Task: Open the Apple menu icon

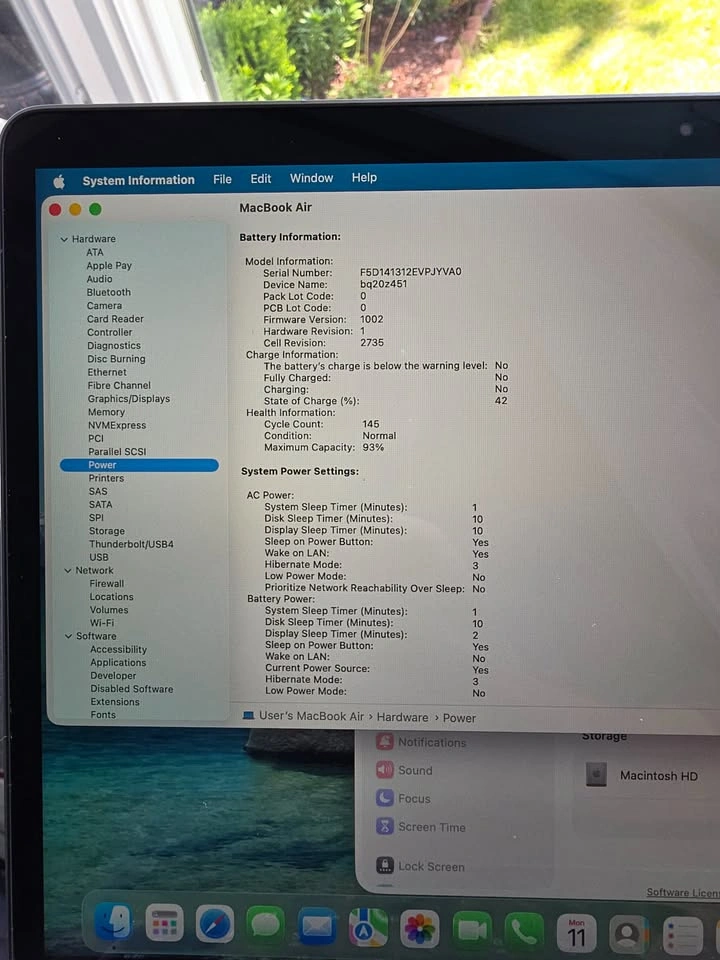Action: click(x=59, y=181)
